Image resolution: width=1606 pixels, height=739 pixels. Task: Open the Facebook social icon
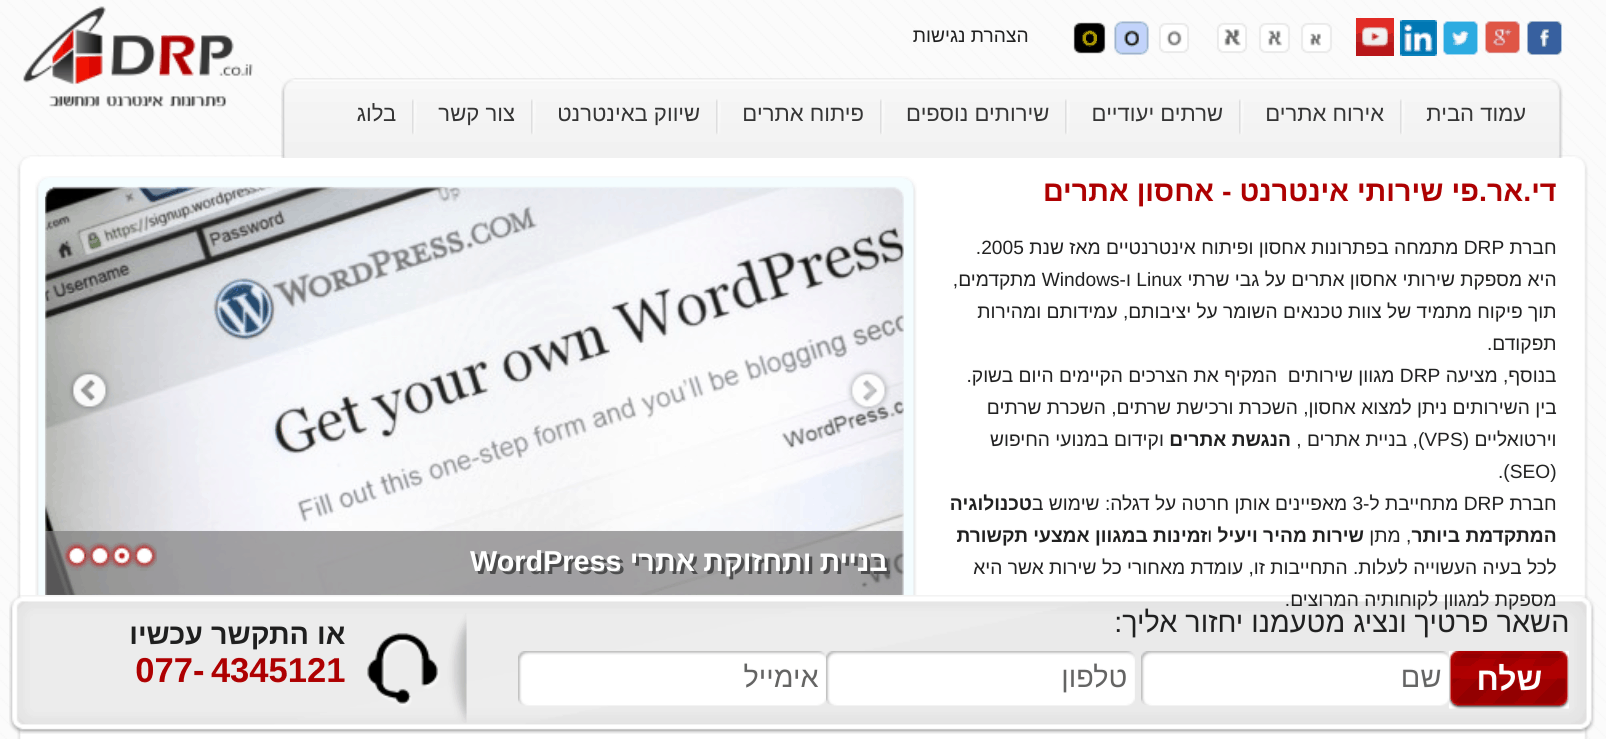coord(1544,38)
